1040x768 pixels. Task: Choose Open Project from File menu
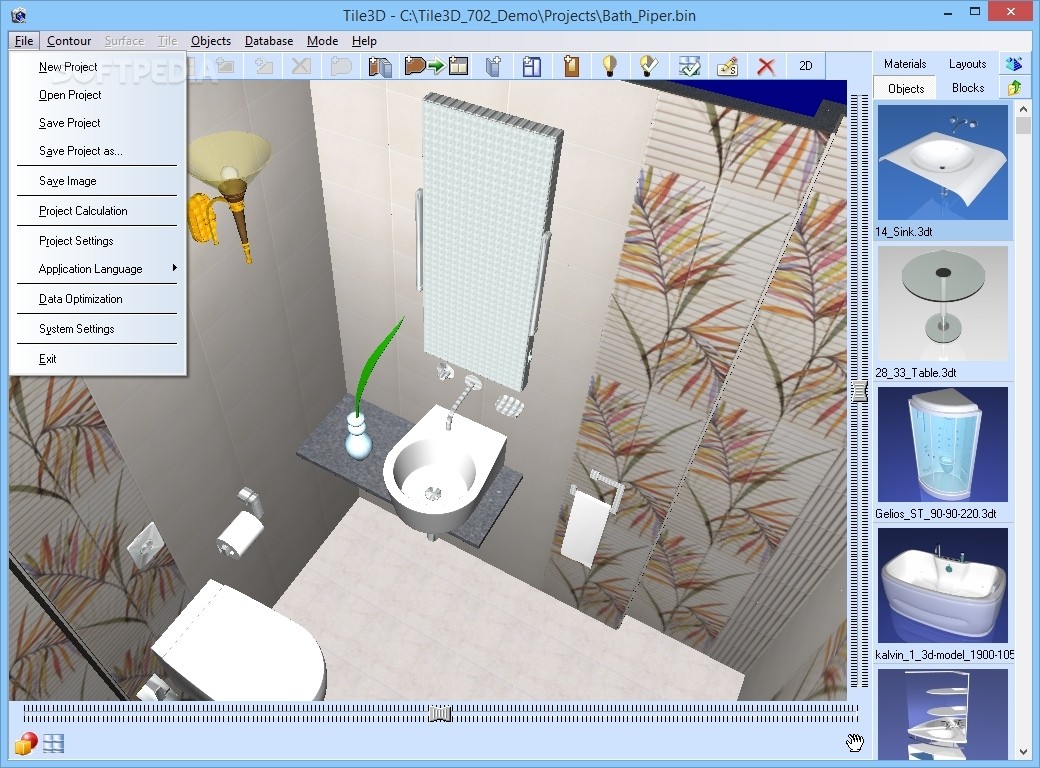tap(97, 95)
